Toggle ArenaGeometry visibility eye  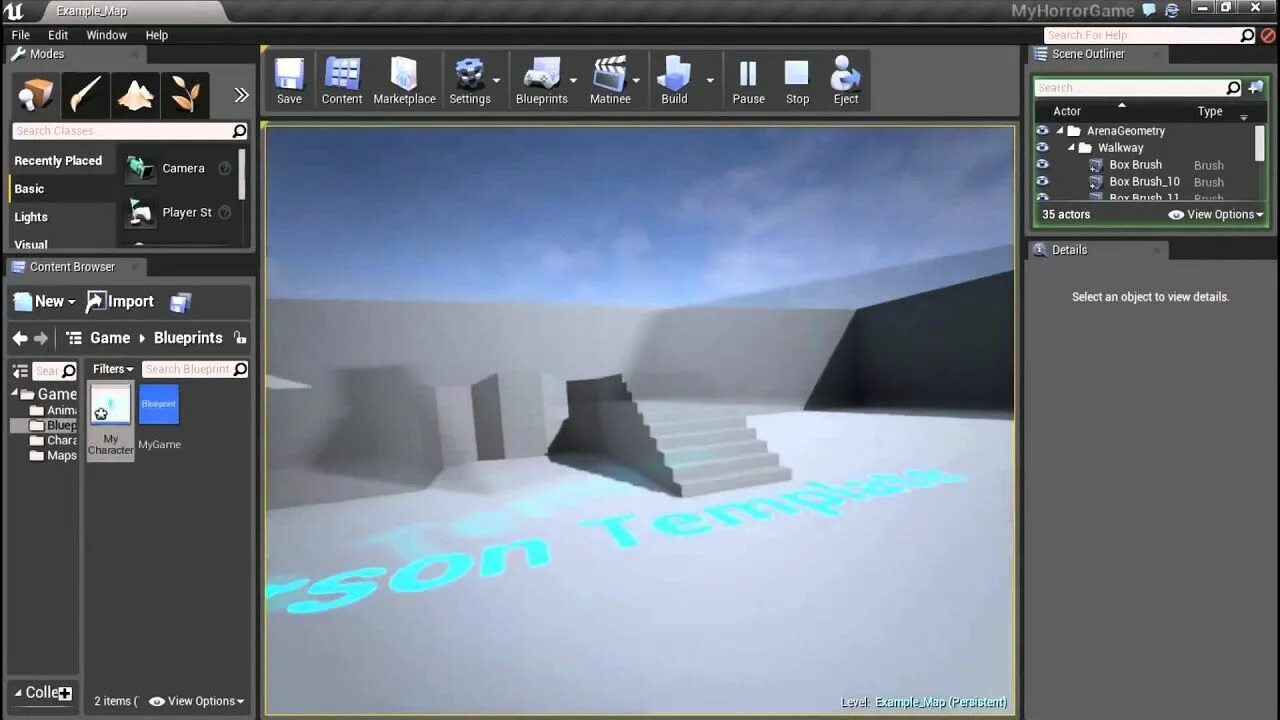pyautogui.click(x=1042, y=131)
